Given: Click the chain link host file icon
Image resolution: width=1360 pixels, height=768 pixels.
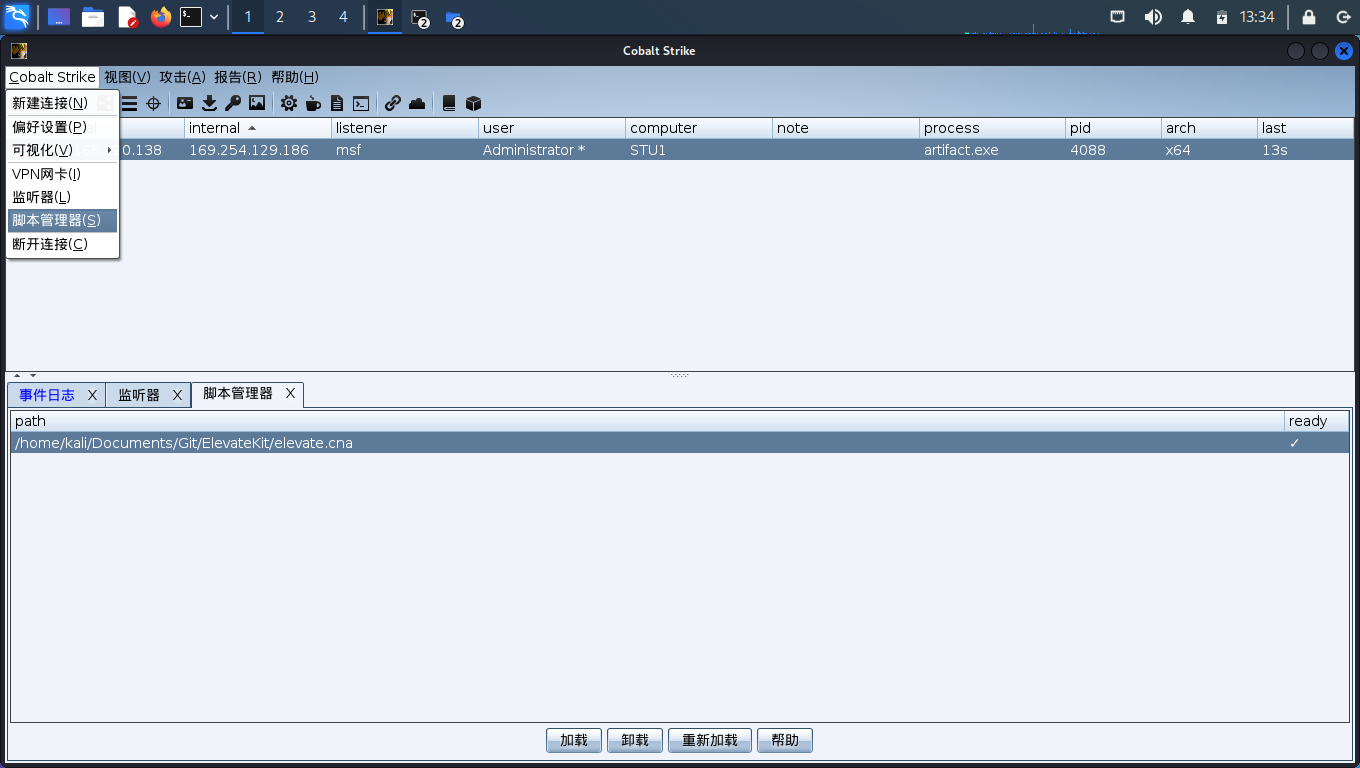Looking at the screenshot, I should pyautogui.click(x=393, y=103).
